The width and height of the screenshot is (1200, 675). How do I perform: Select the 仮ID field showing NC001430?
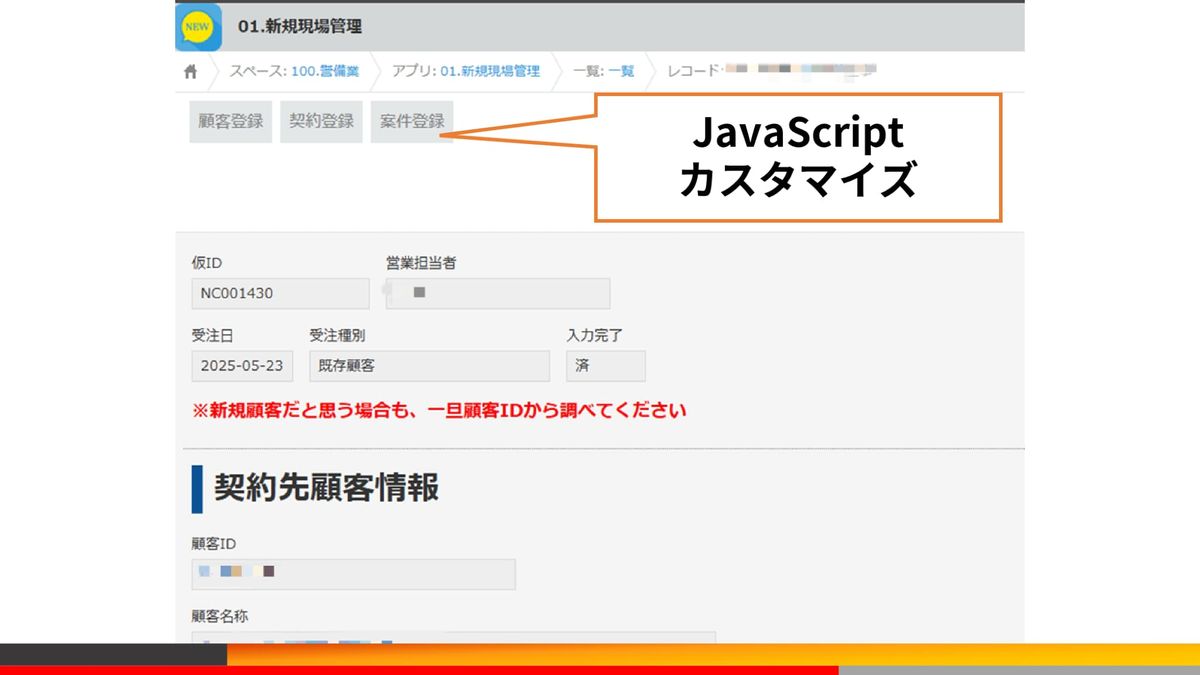point(280,293)
